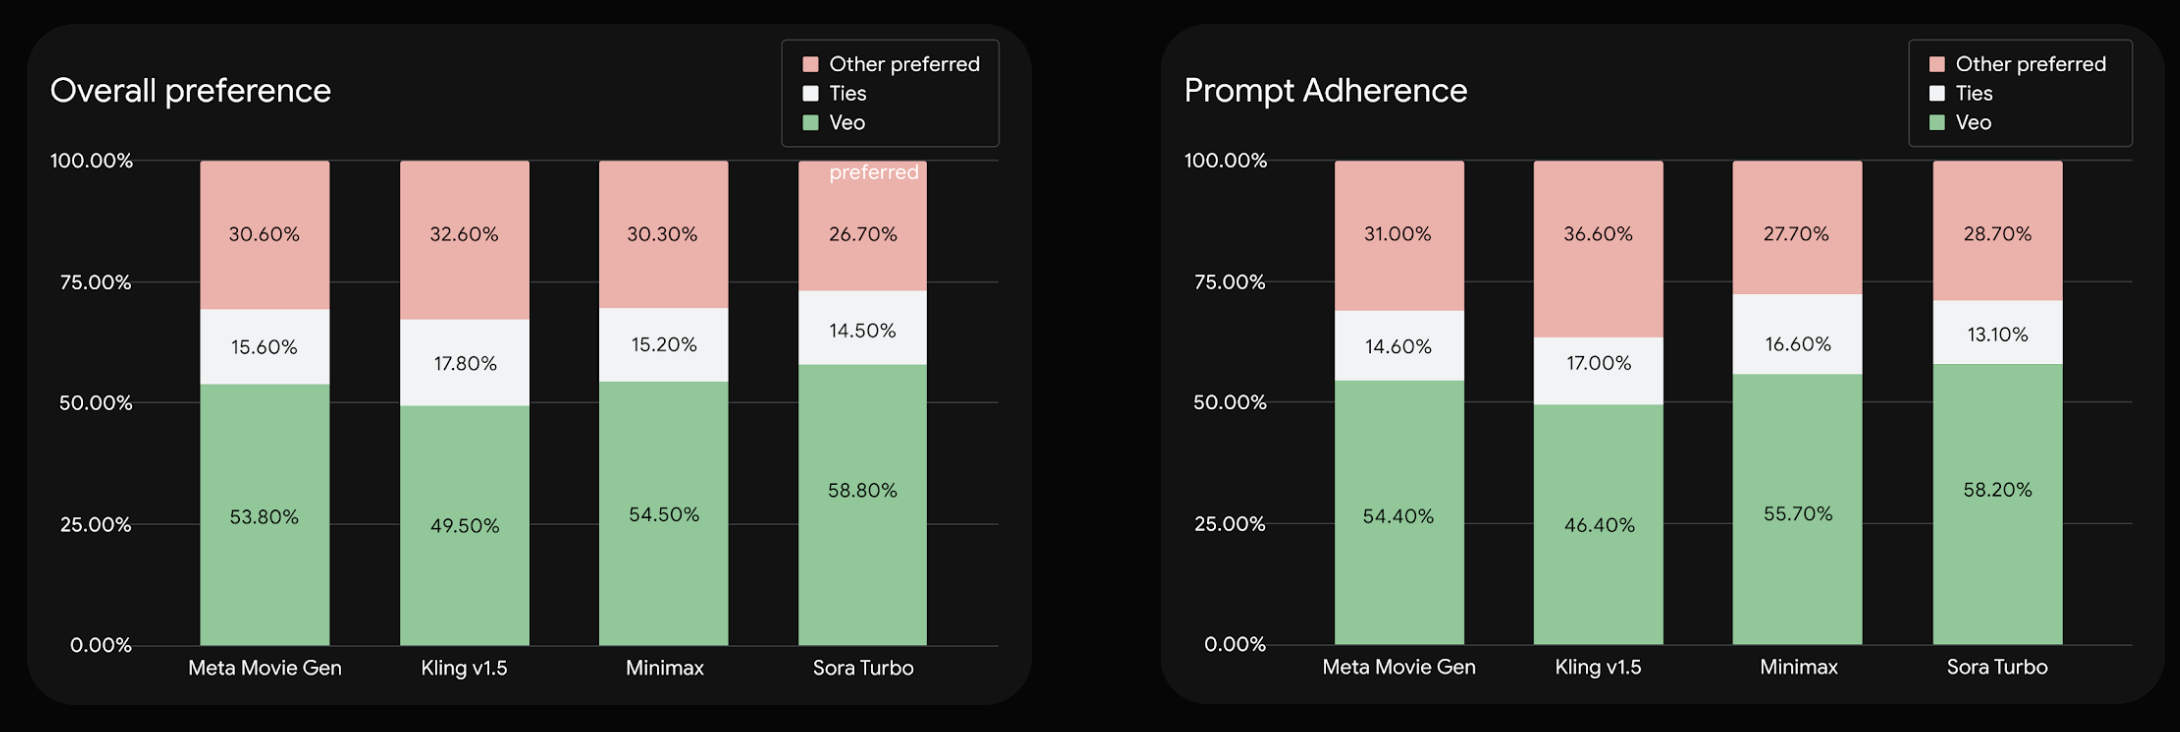Click the 13.10% white Ties segment
The height and width of the screenshot is (732, 2180).
pyautogui.click(x=1997, y=334)
